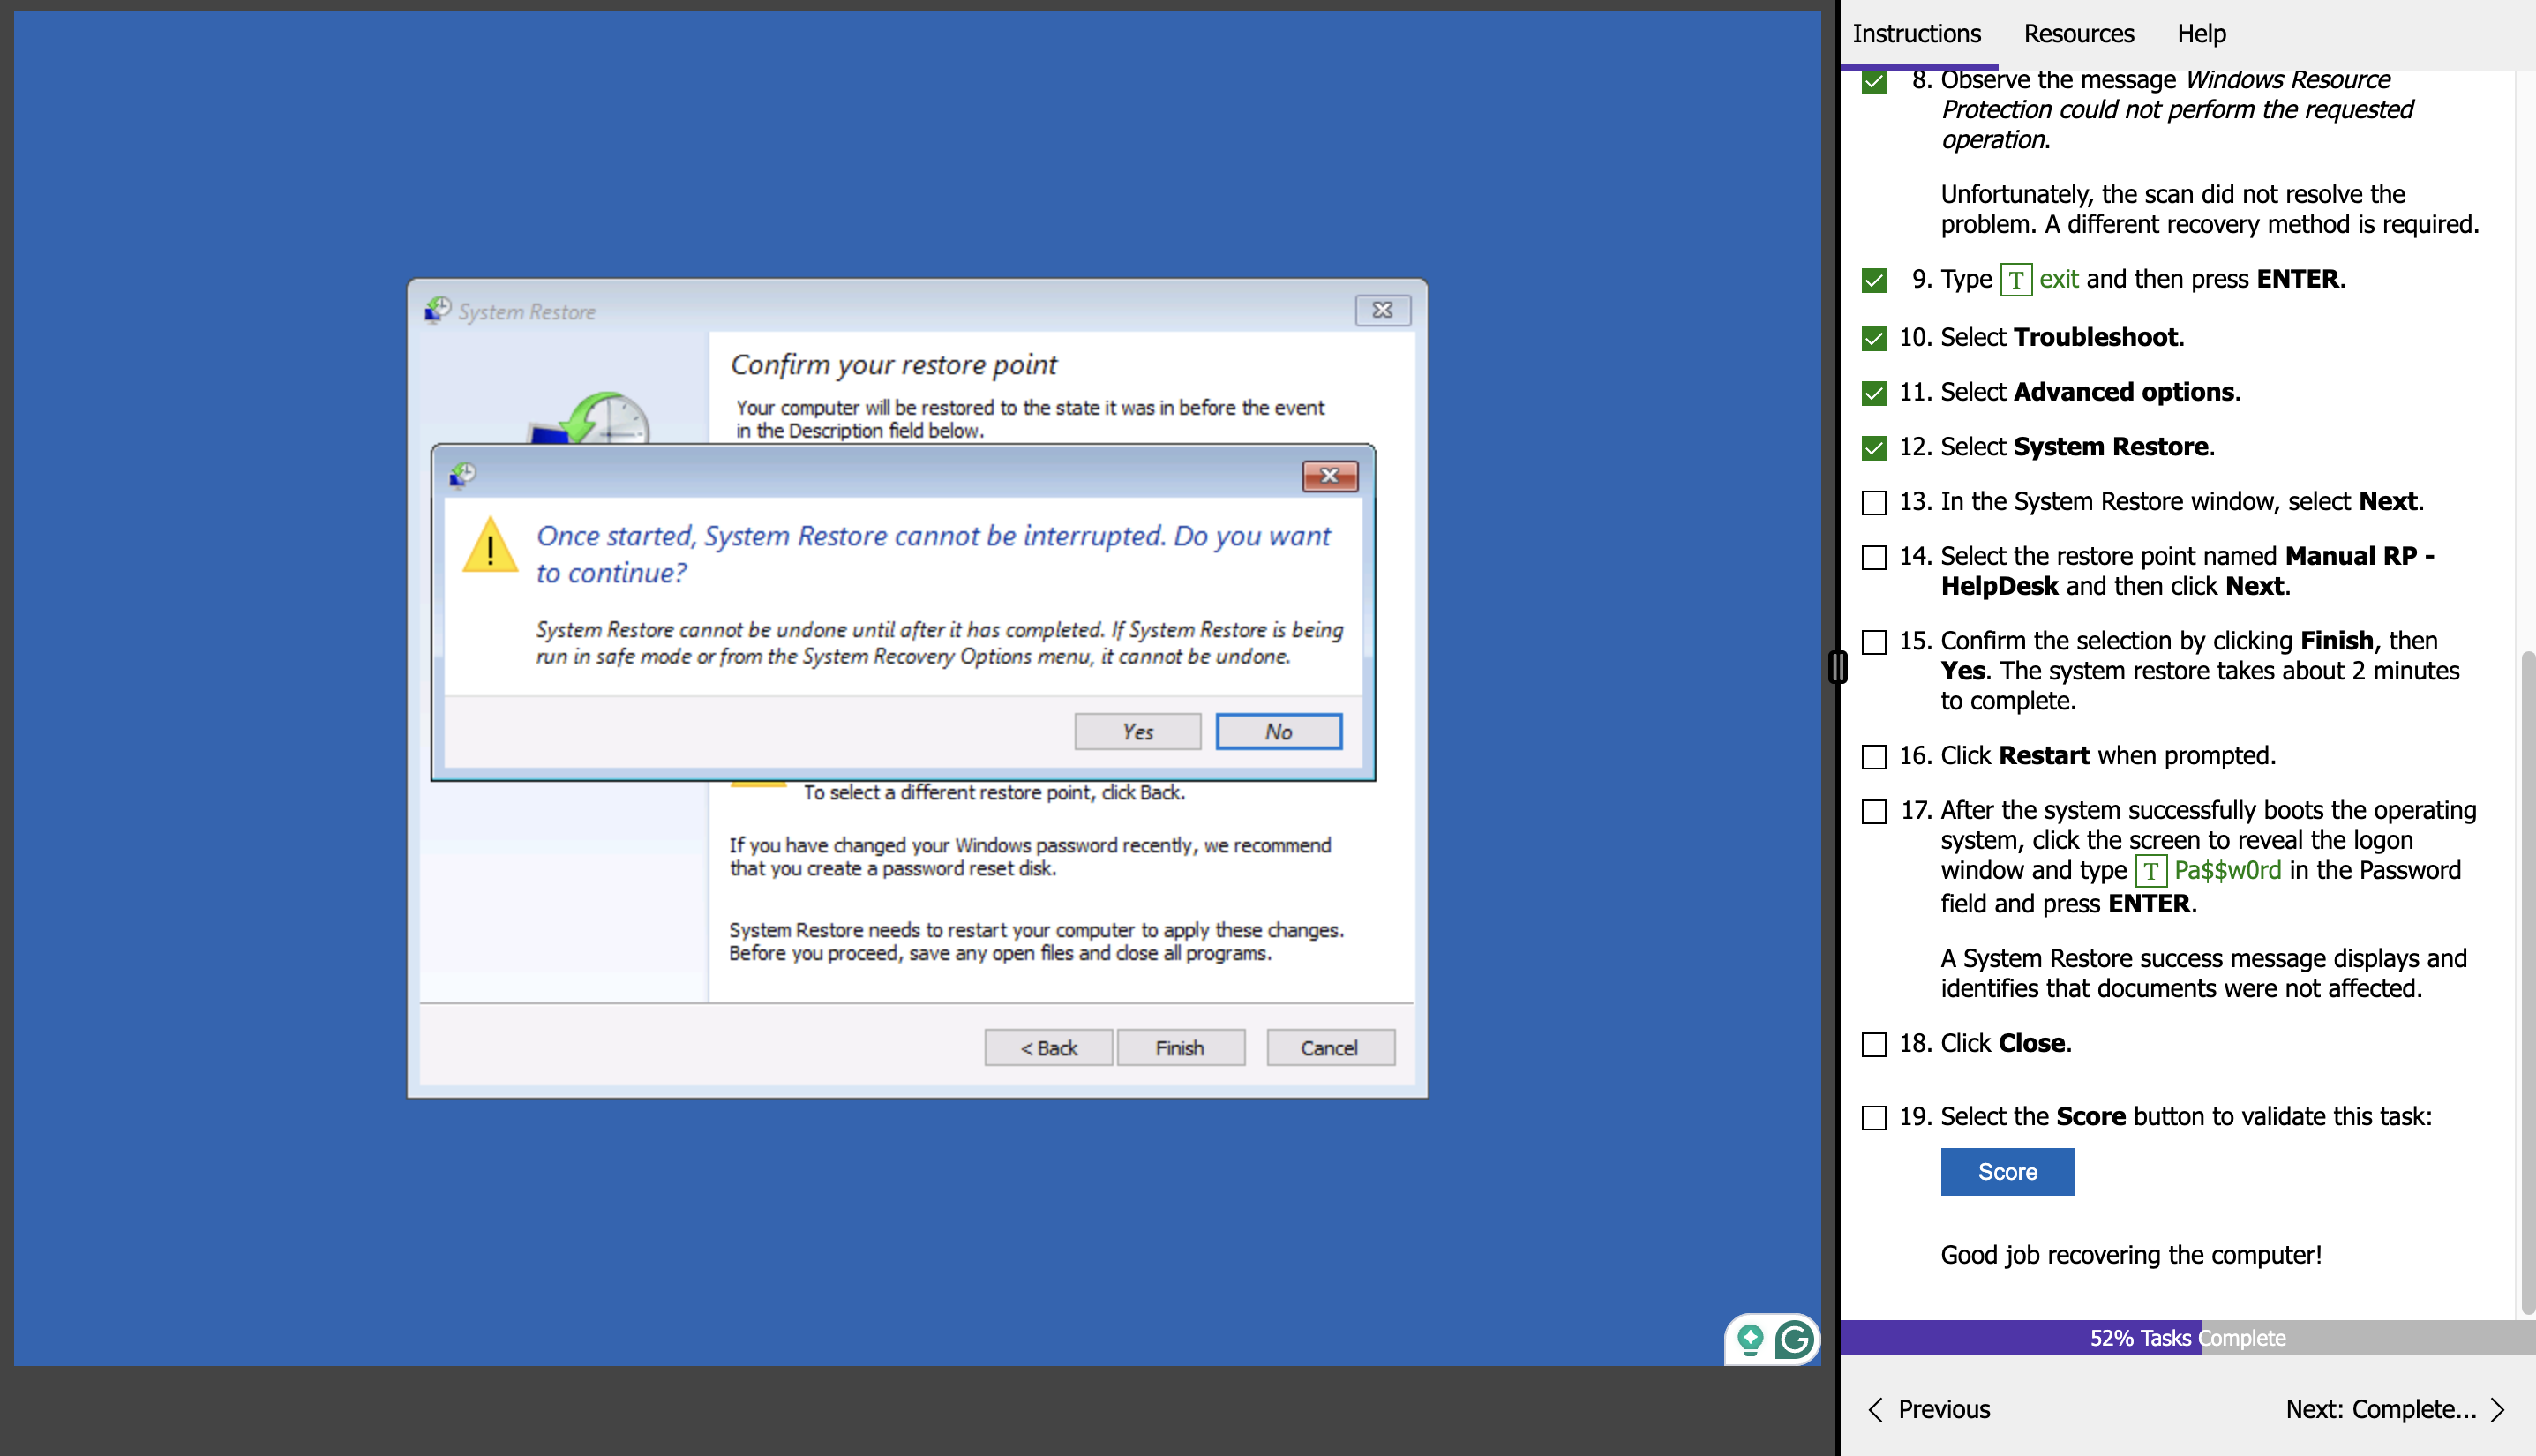Screen dimensions: 2536x1456
Task: Click the 52% Tasks Complete progress bar
Action: click(2187, 1338)
